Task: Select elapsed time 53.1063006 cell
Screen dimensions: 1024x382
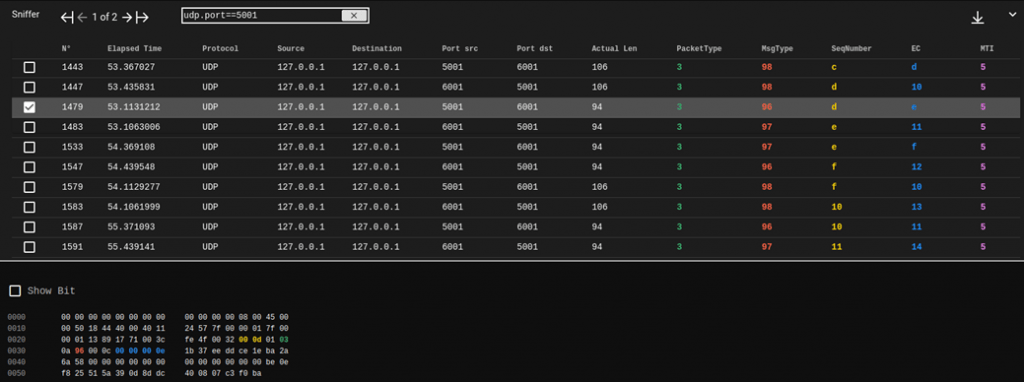Action: coord(134,127)
